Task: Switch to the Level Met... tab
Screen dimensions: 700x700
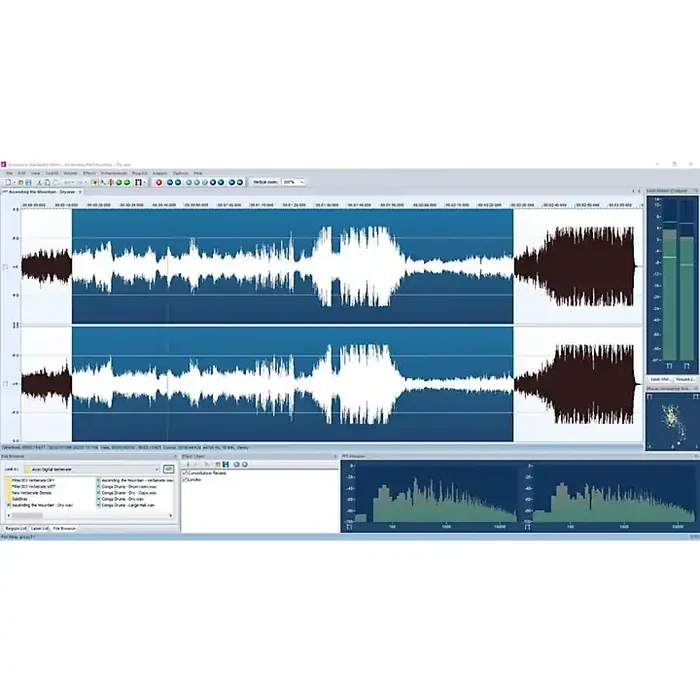Action: coord(660,379)
